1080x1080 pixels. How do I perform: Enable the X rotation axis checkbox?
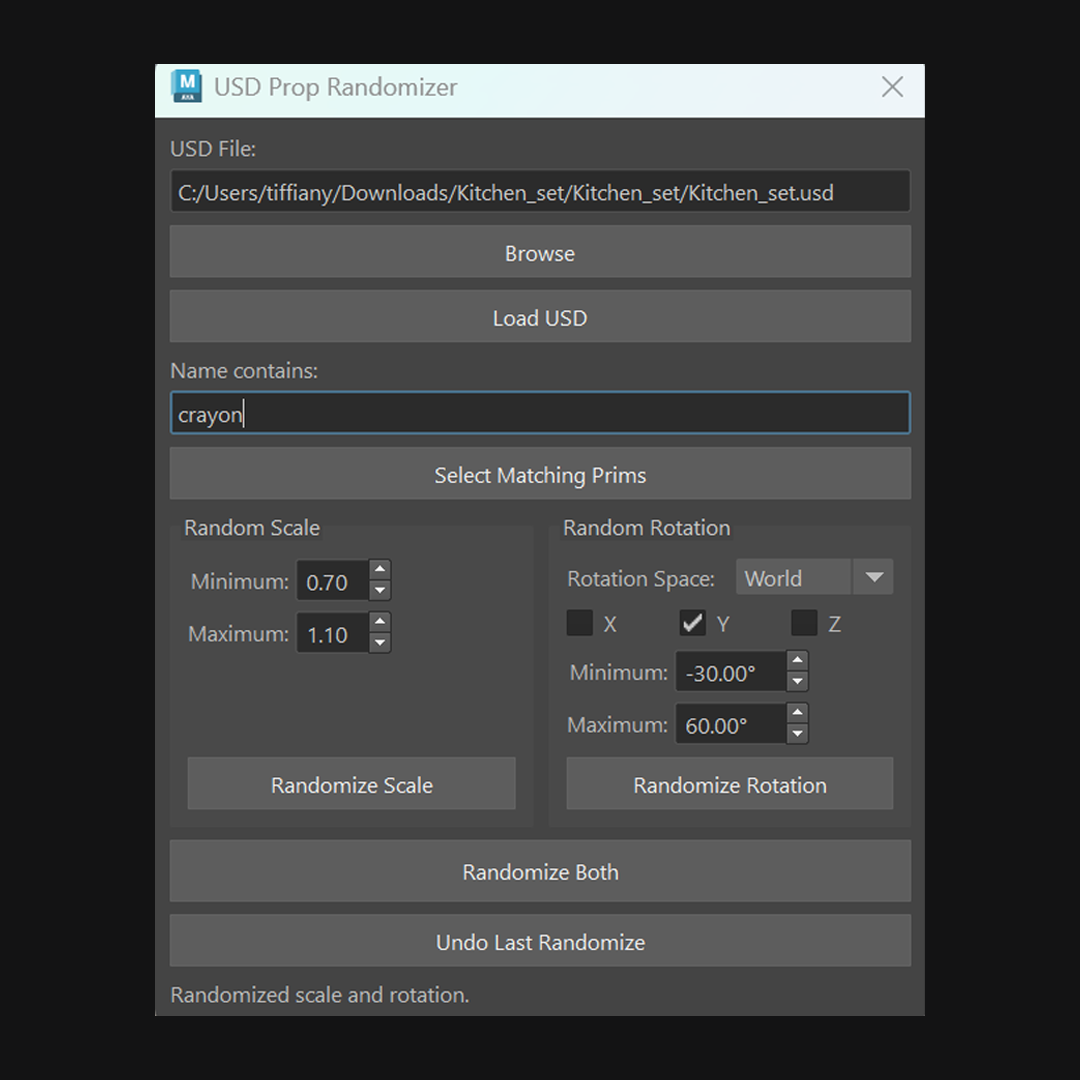point(580,623)
